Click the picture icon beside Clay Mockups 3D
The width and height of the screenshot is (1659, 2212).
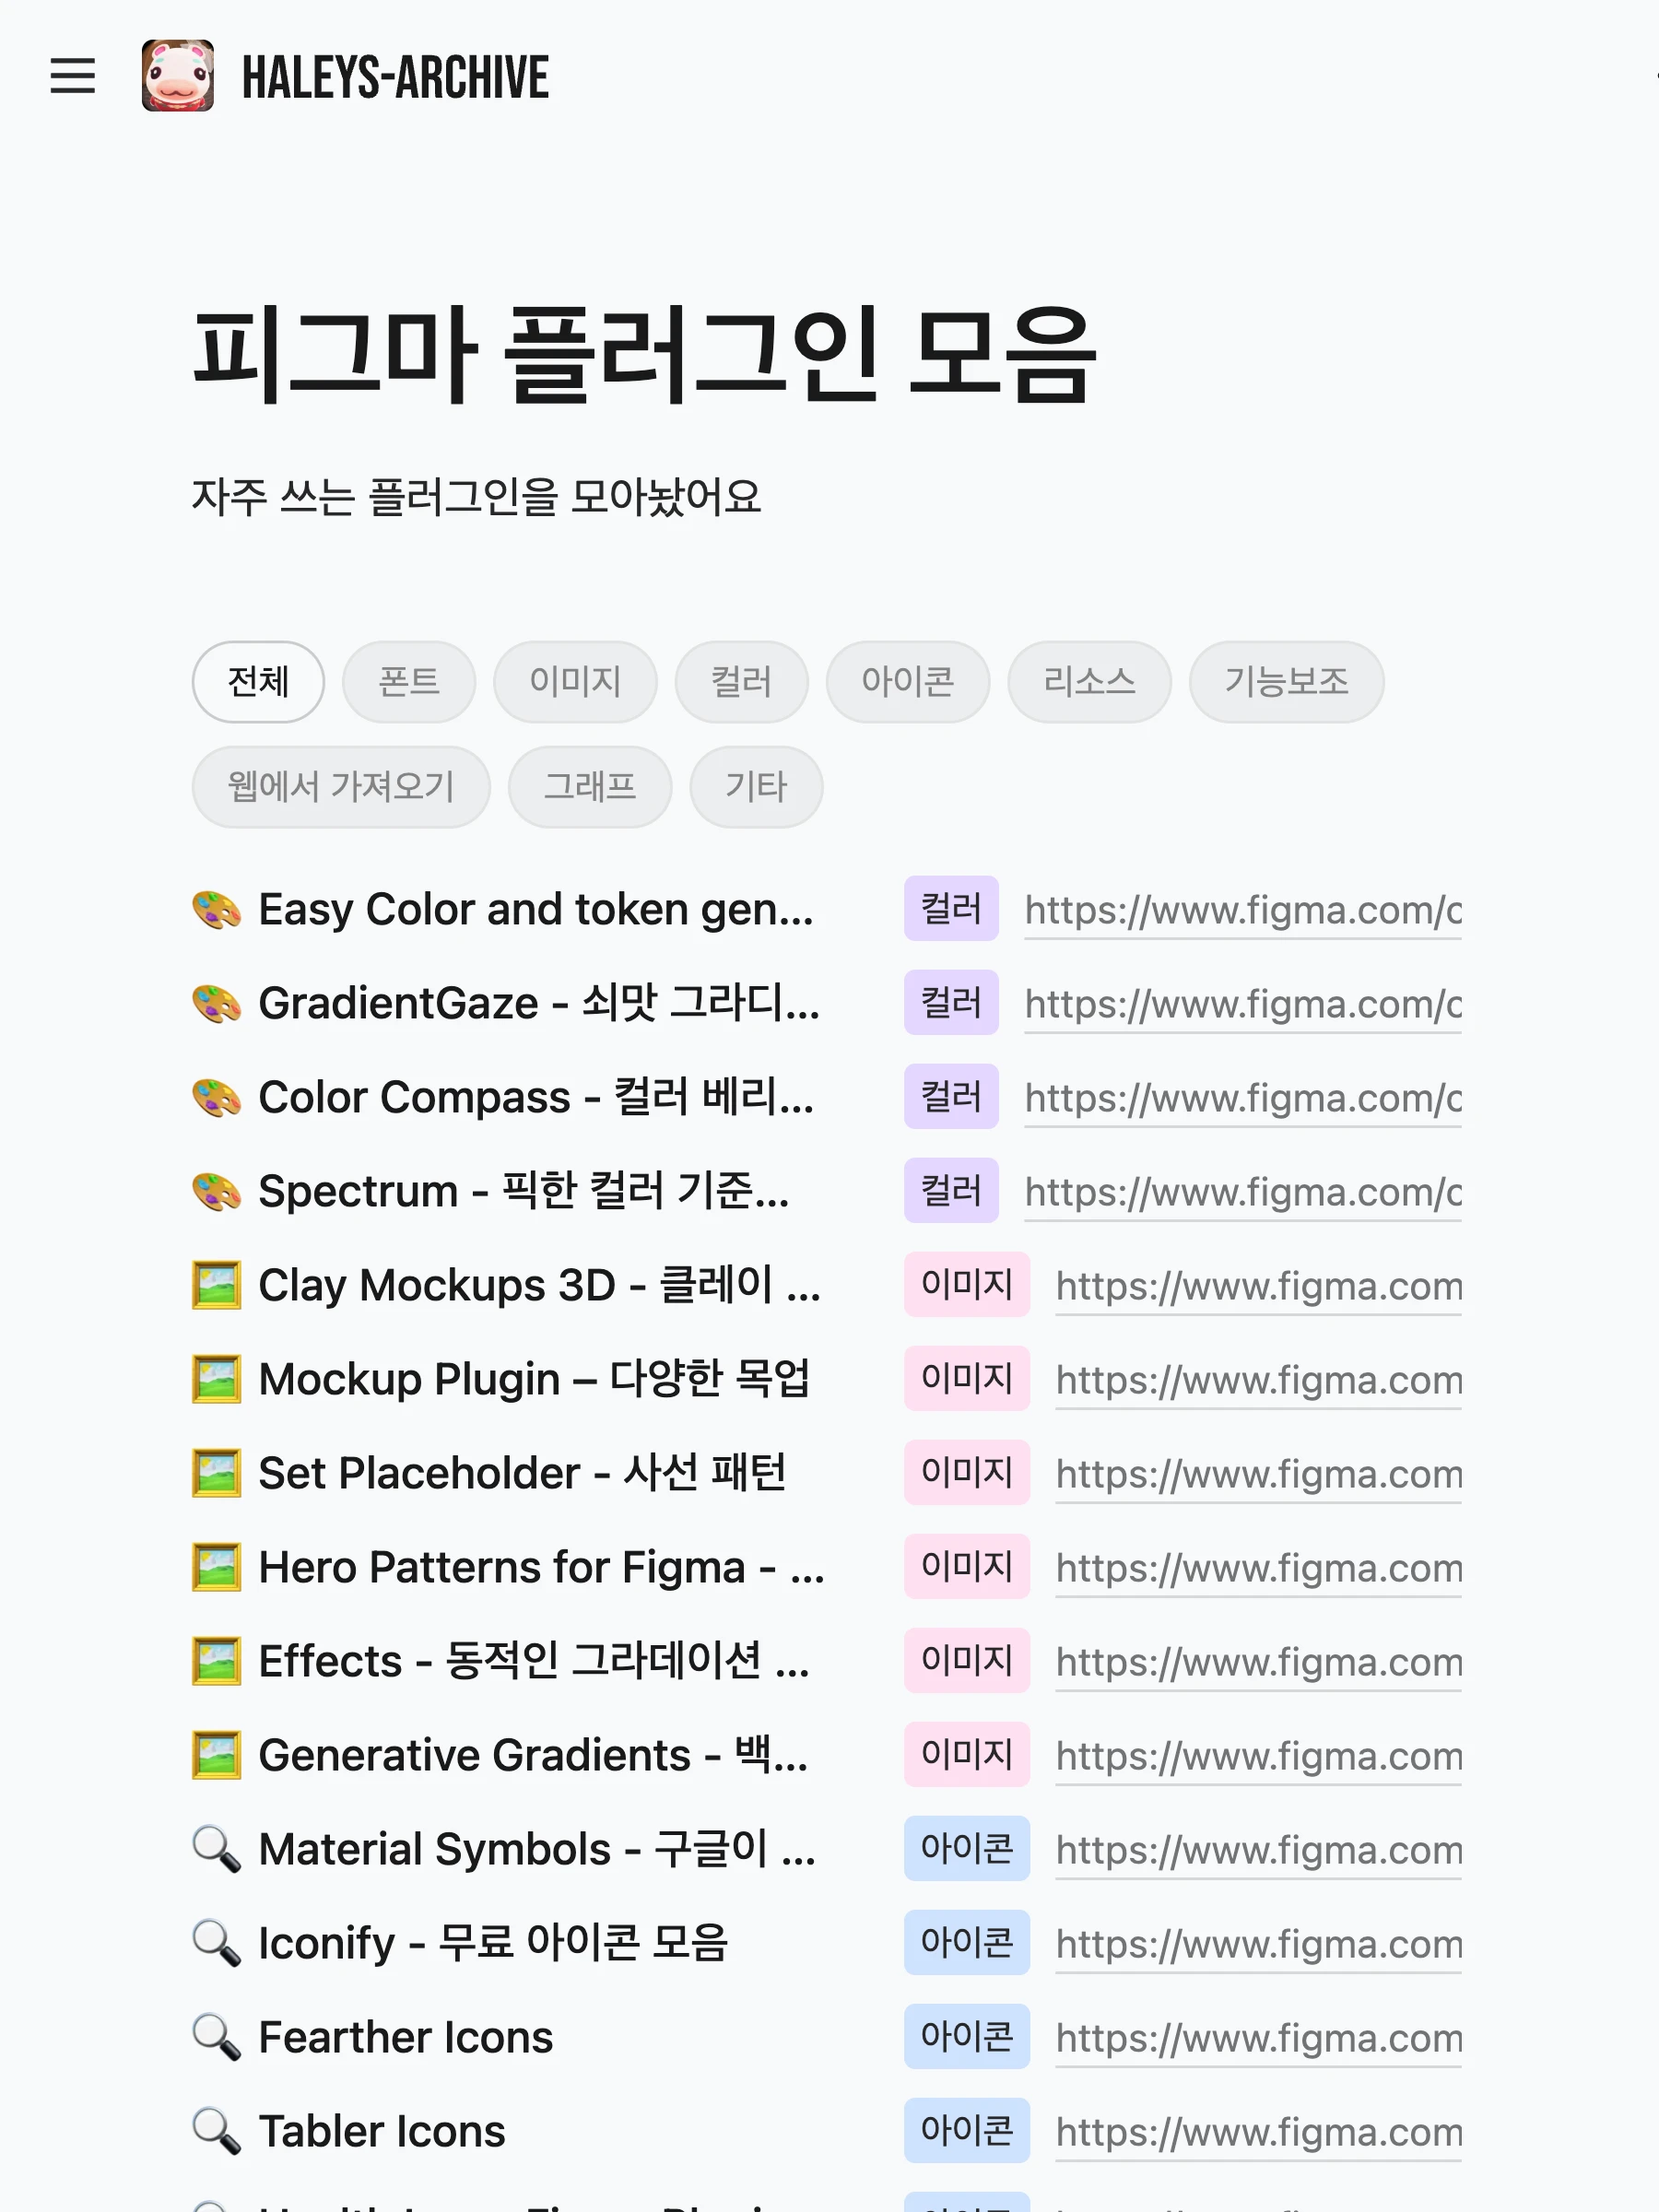click(216, 1286)
